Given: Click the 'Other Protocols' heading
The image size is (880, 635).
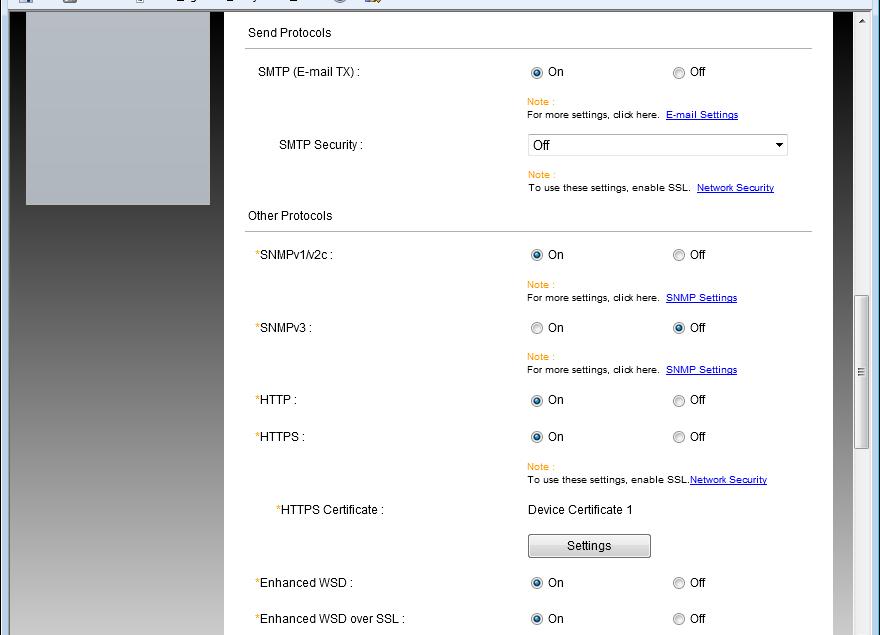Looking at the screenshot, I should (x=290, y=216).
